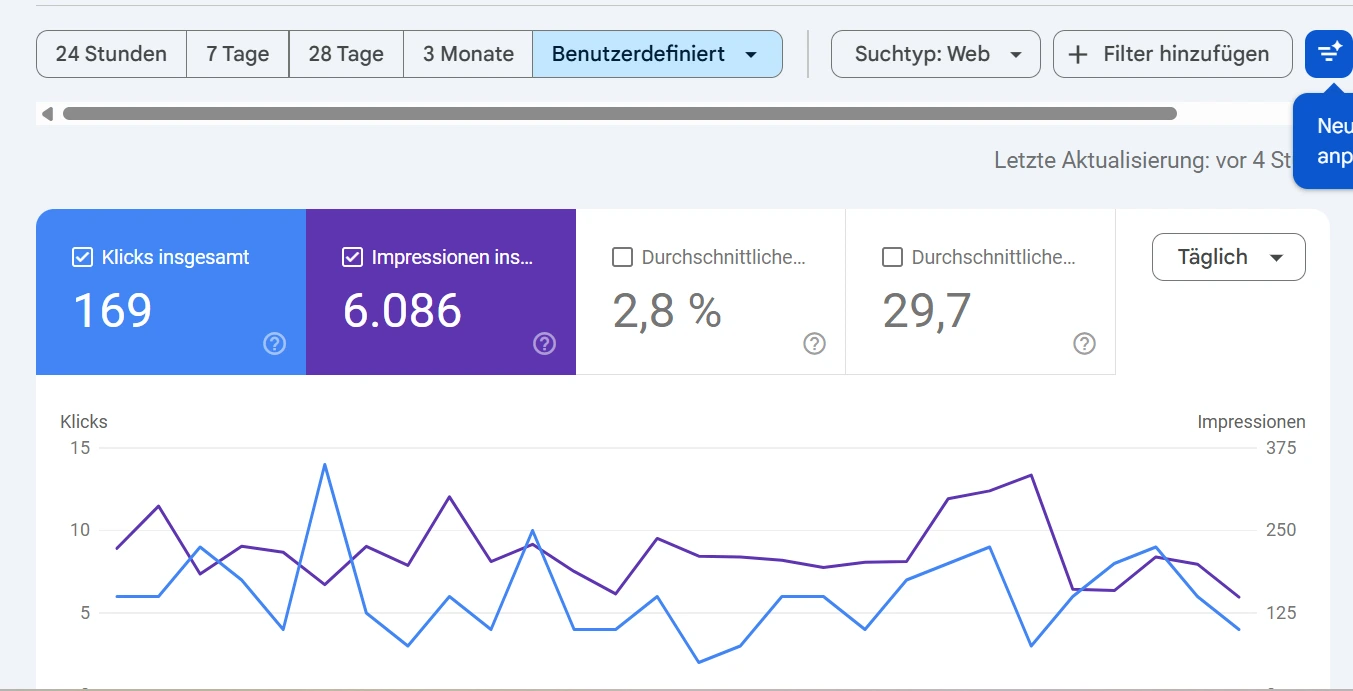Select the 3 Monate period
The height and width of the screenshot is (691, 1353).
[x=467, y=54]
